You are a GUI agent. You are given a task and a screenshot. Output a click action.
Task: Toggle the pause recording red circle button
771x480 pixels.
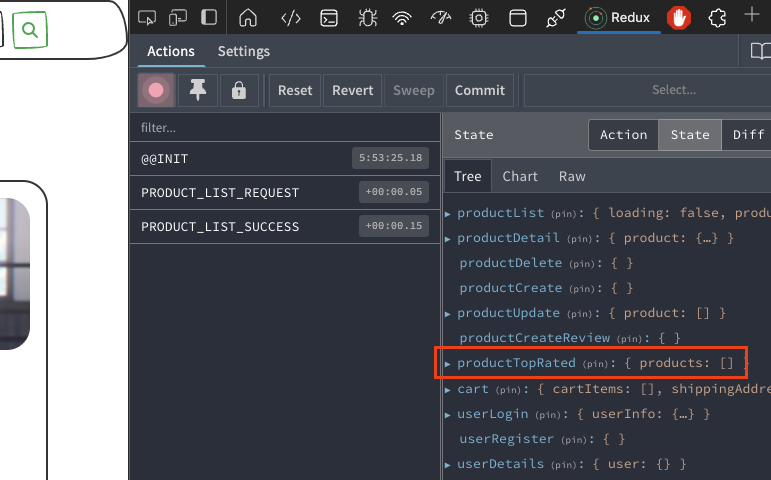156,90
